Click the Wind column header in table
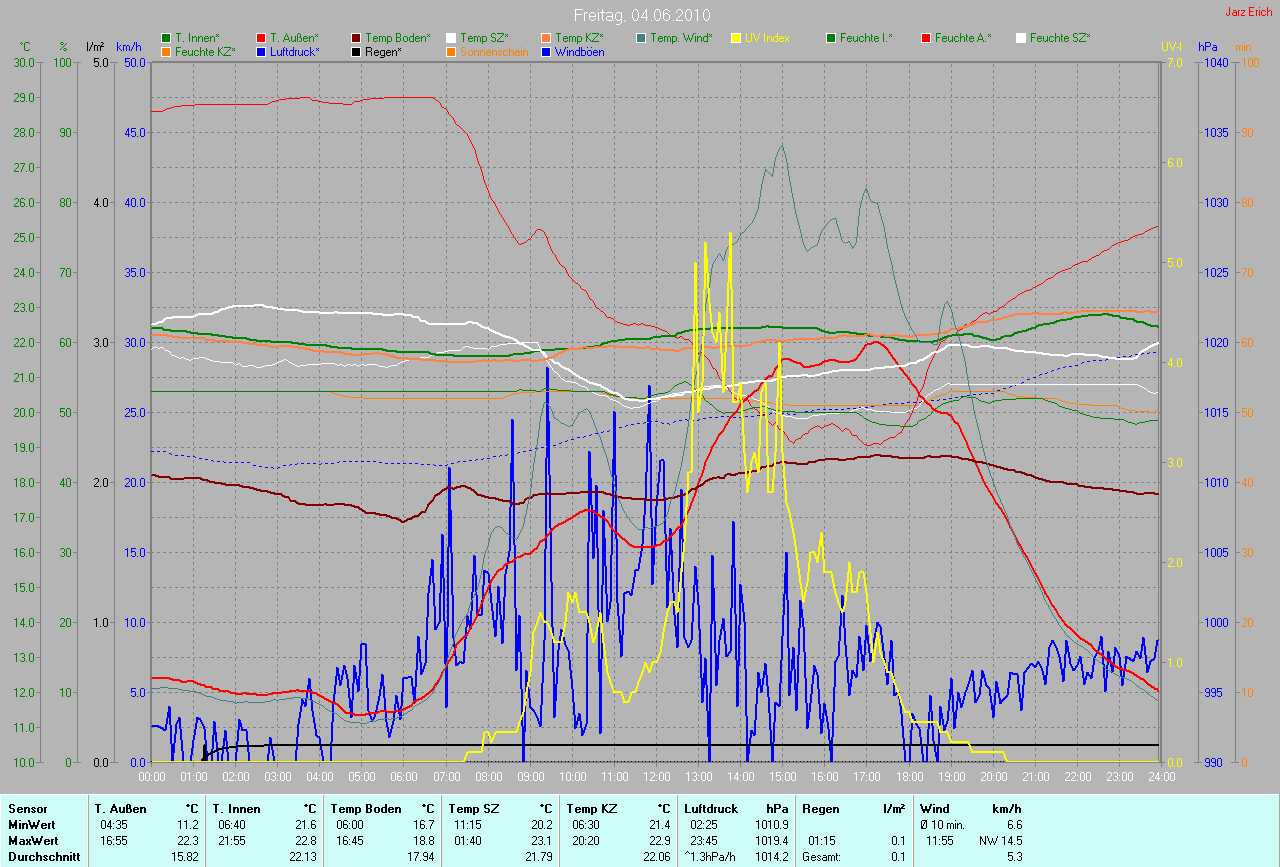Screen dimensions: 1280x867 pos(934,808)
